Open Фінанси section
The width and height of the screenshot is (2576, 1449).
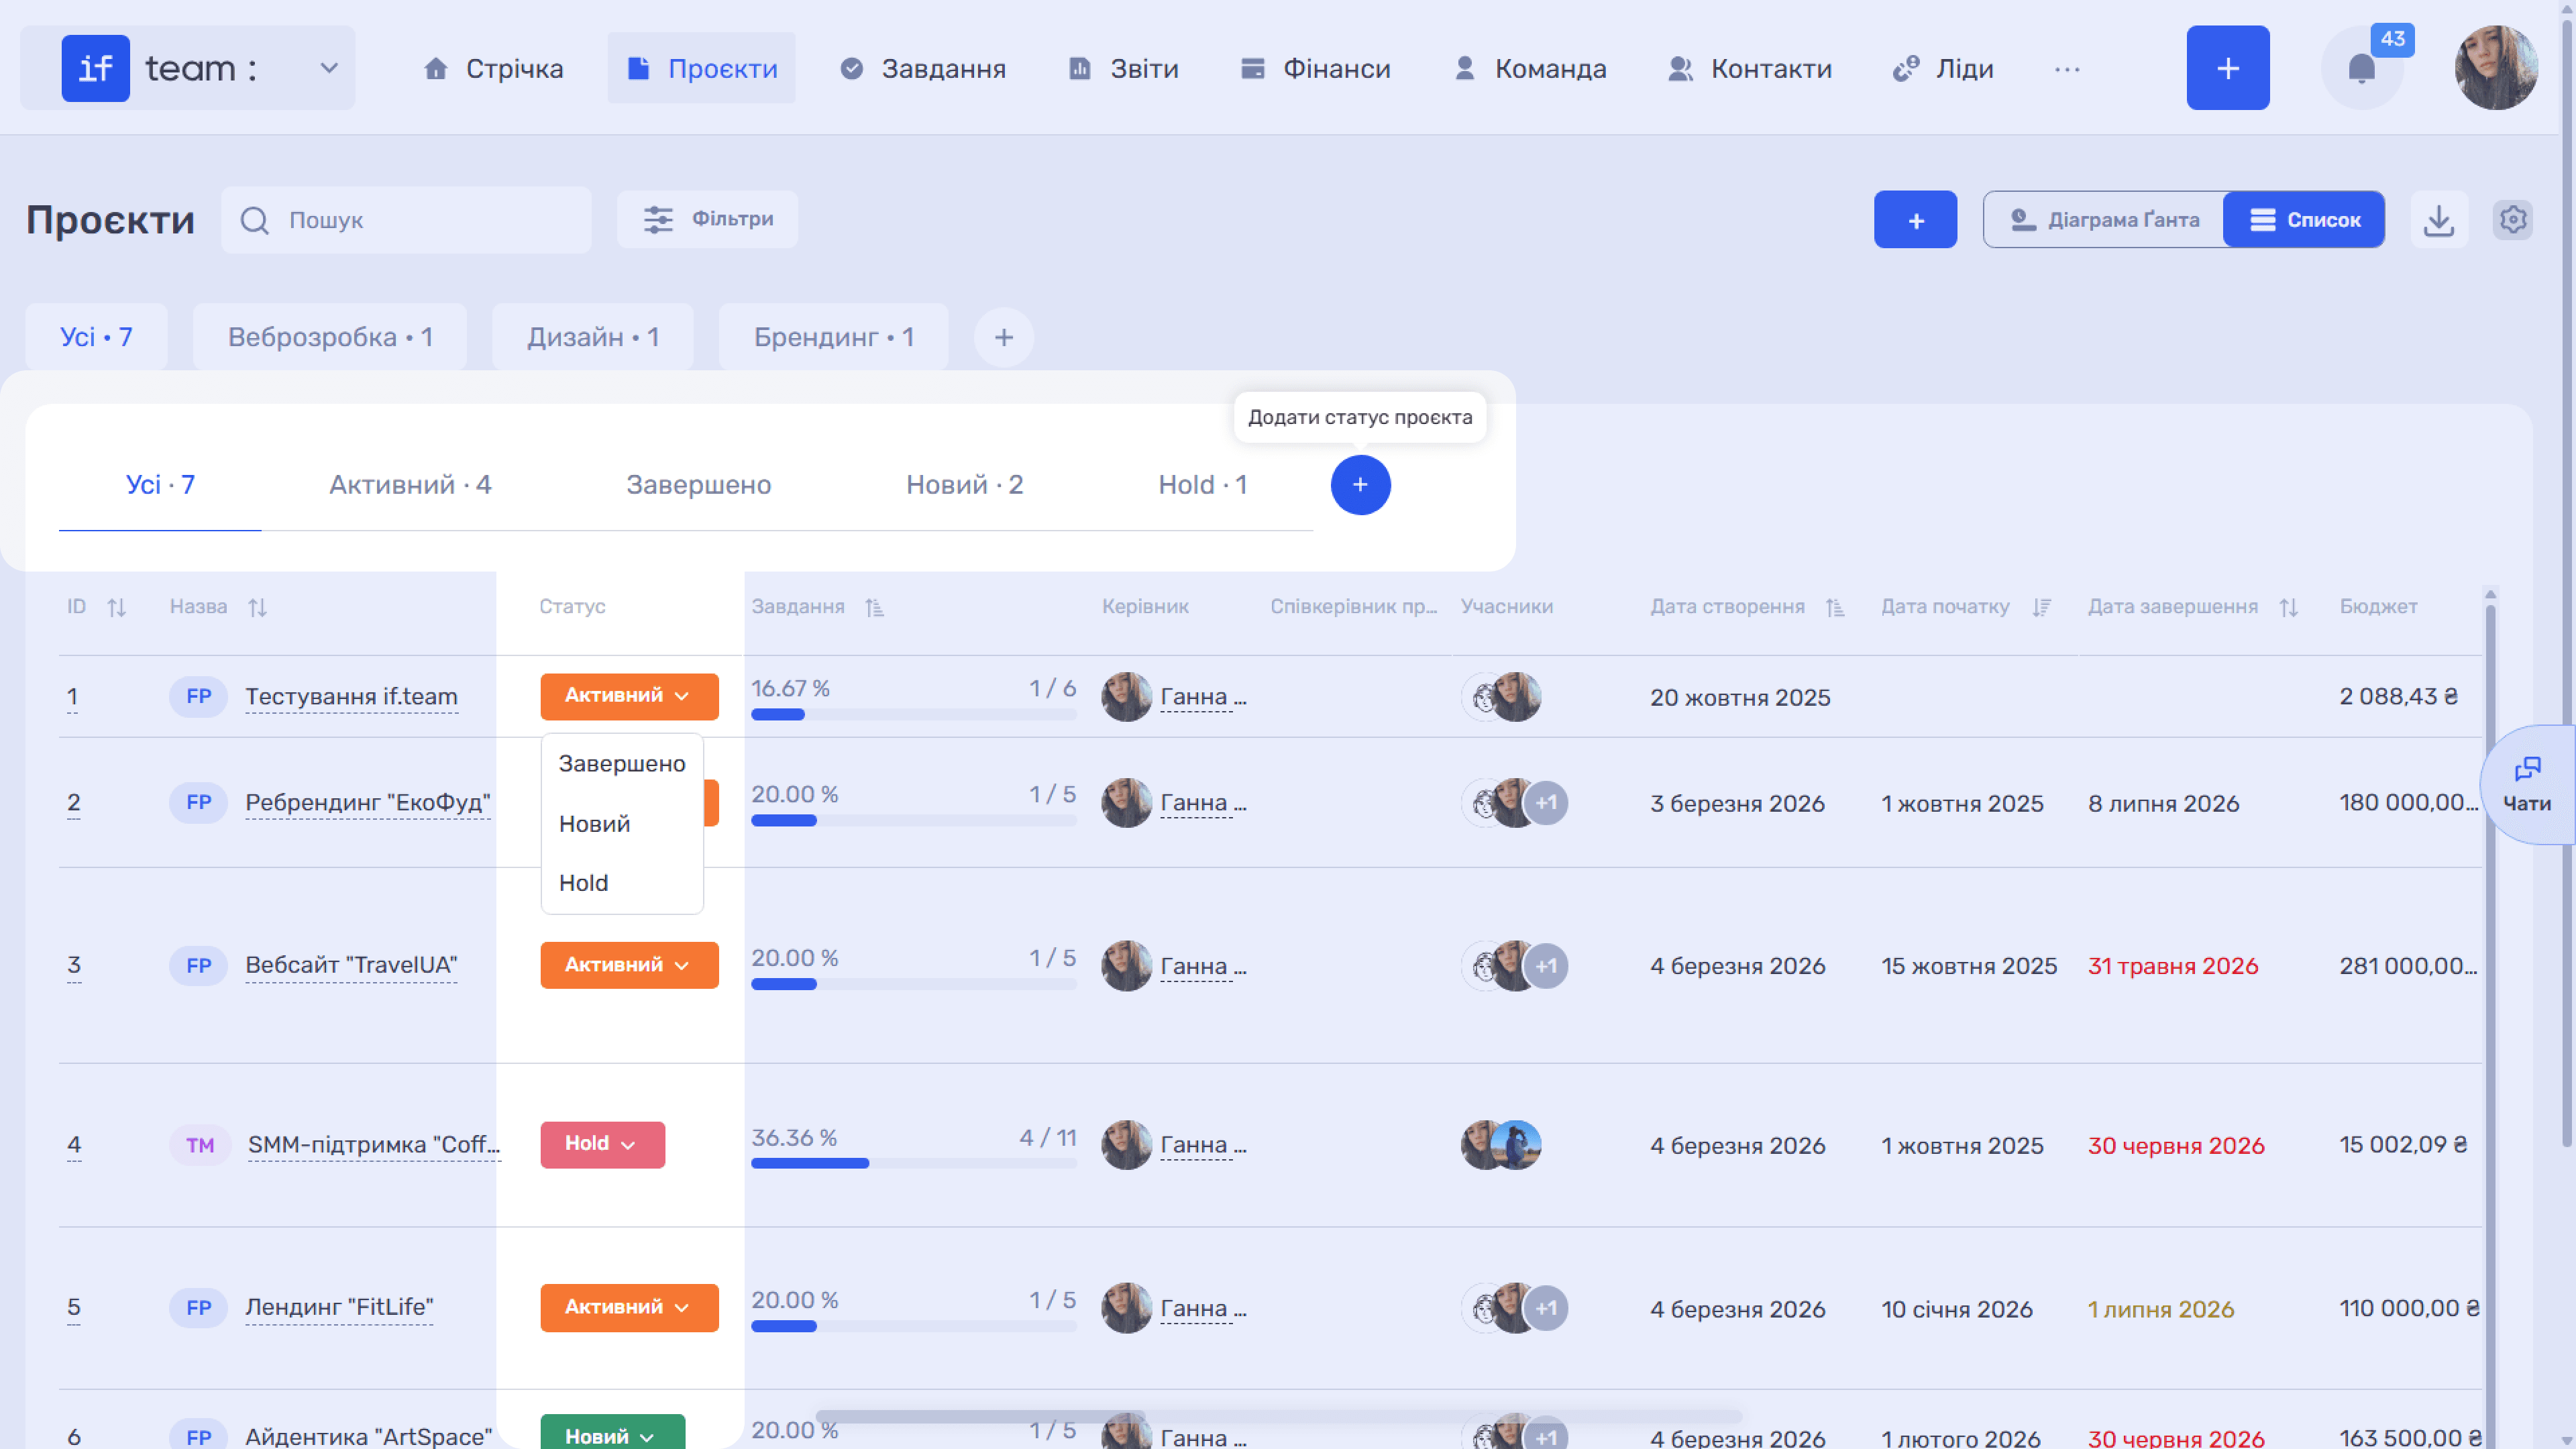pyautogui.click(x=1315, y=68)
